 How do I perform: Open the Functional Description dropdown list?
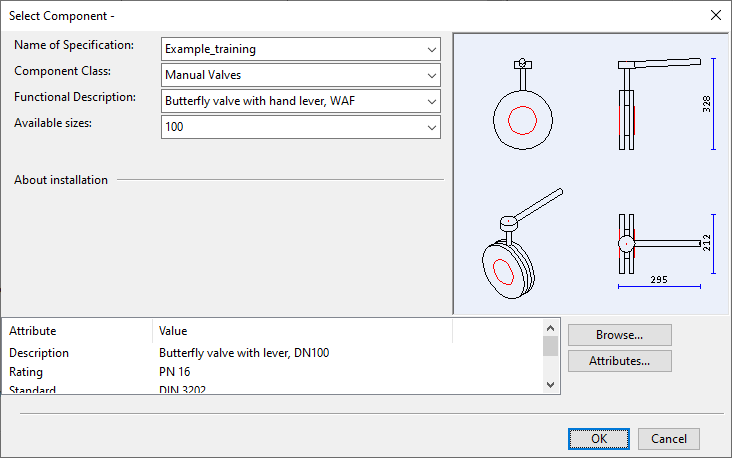tap(431, 101)
